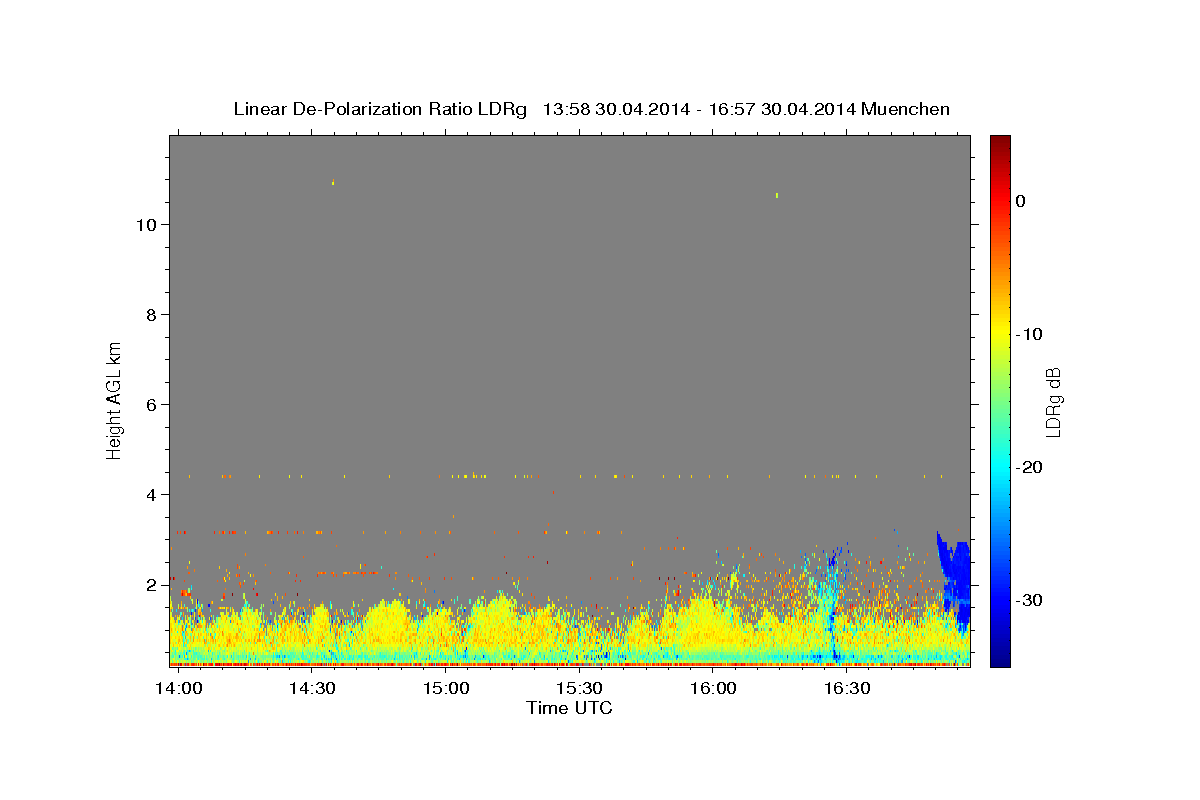The height and width of the screenshot is (800, 1200).
Task: Click the 15:00 time tick label
Action: tap(446, 689)
